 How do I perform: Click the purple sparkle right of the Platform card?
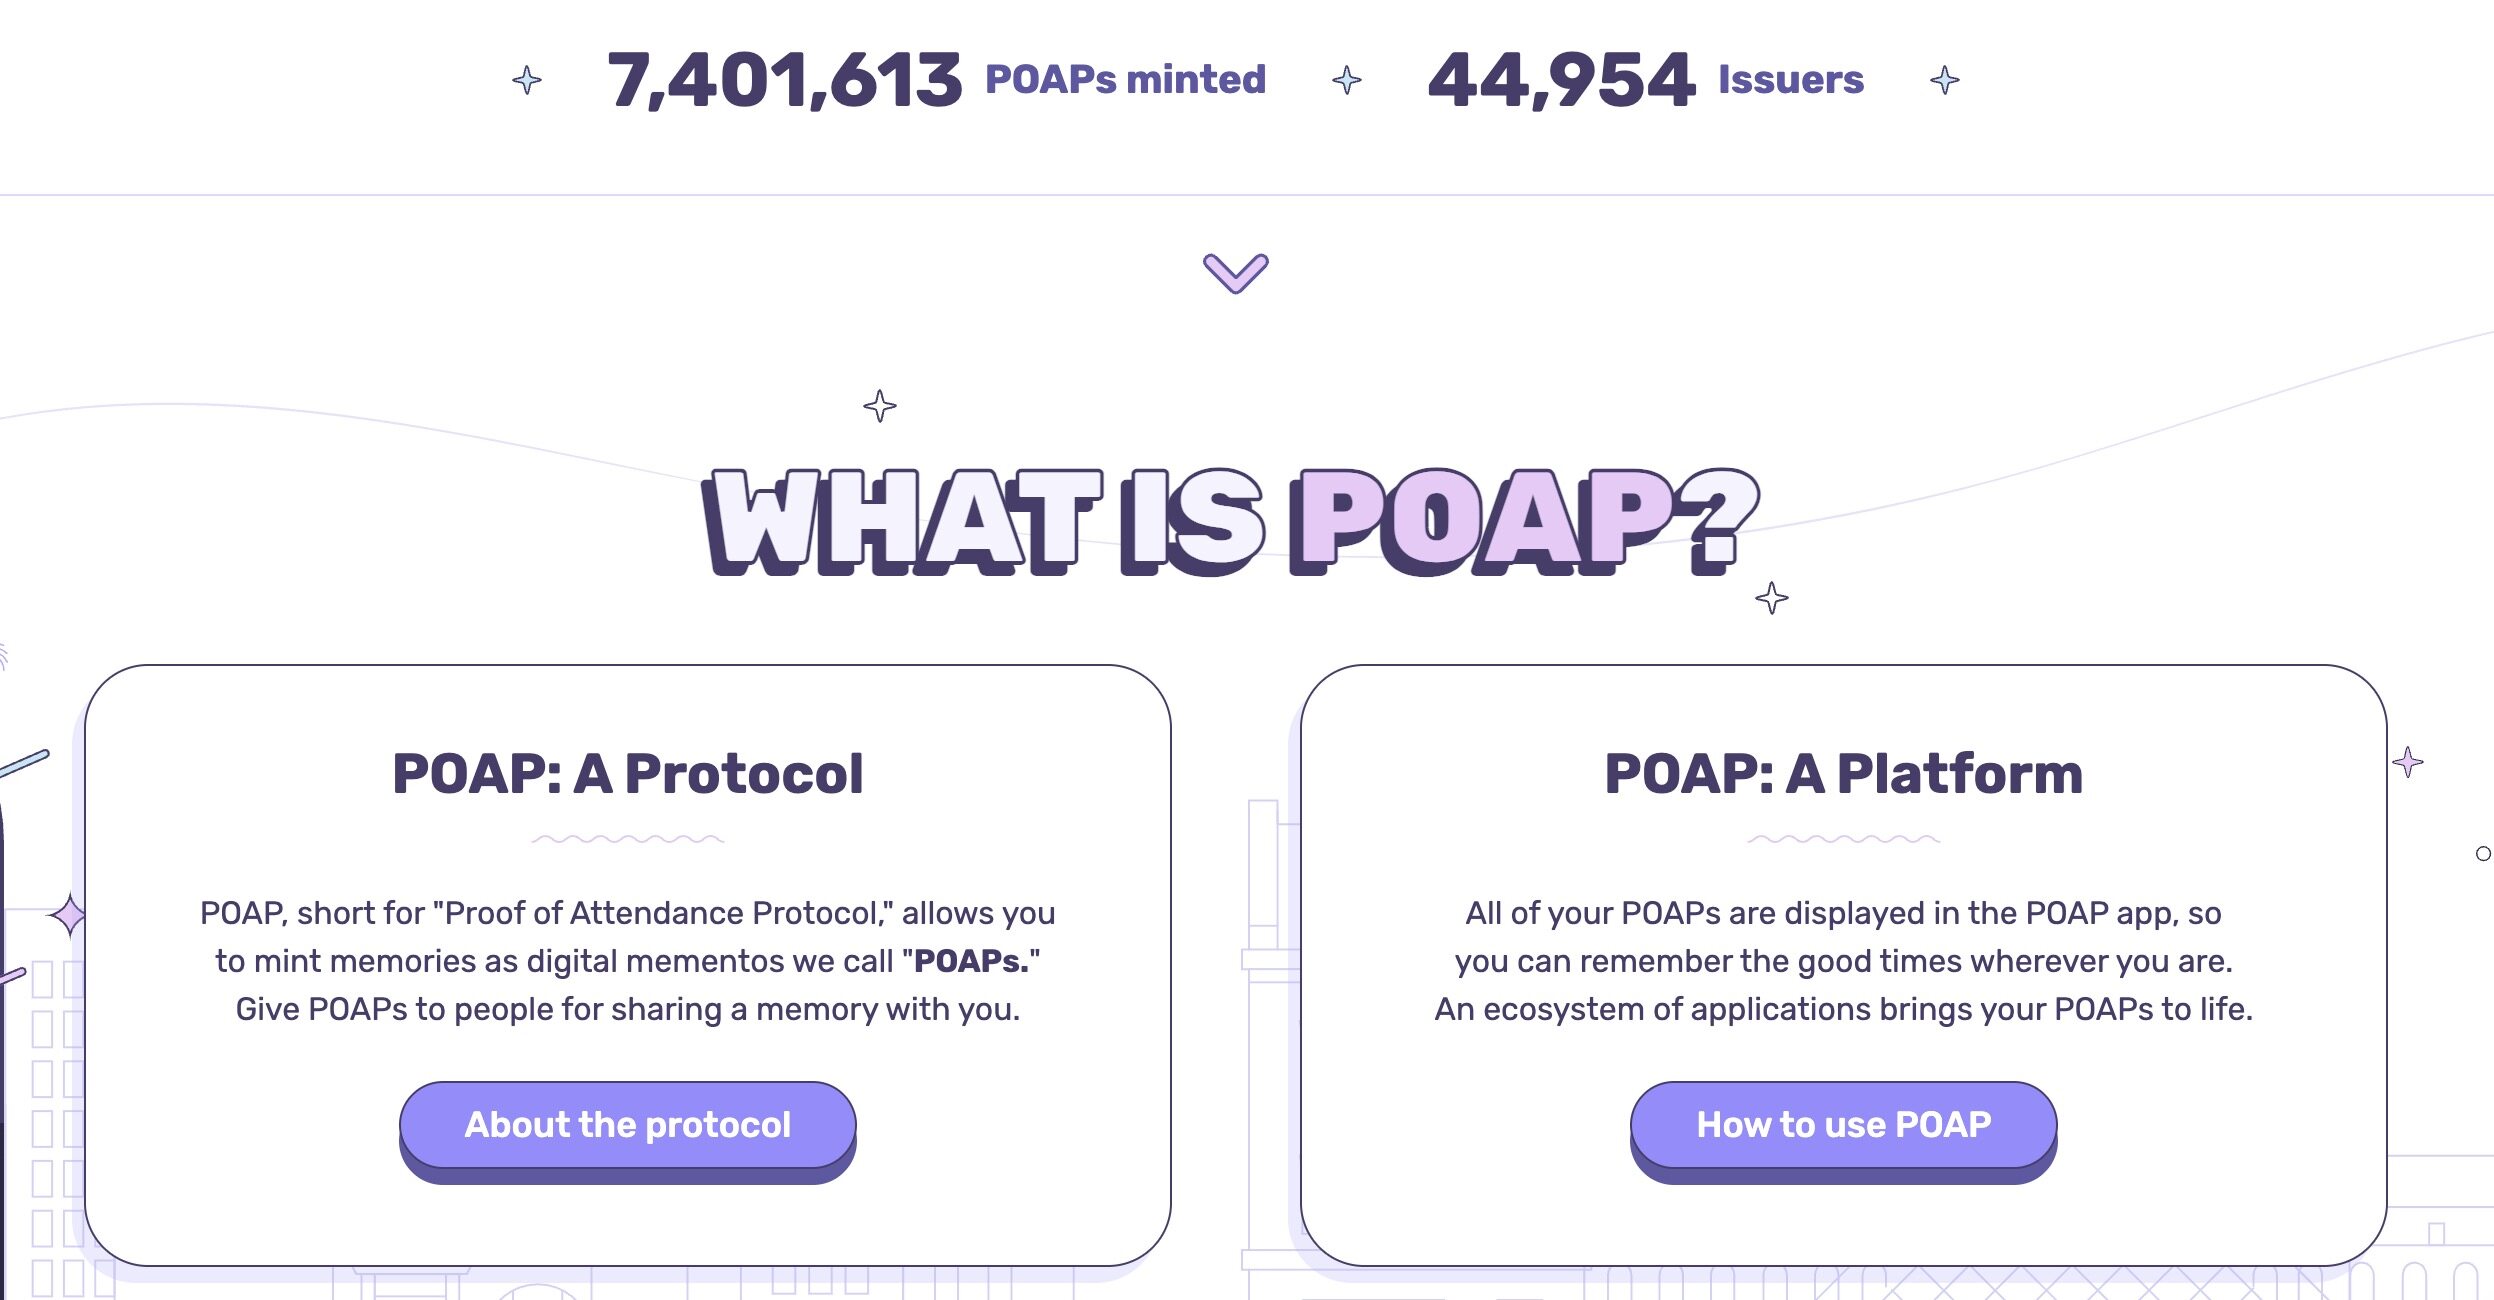pyautogui.click(x=2408, y=763)
